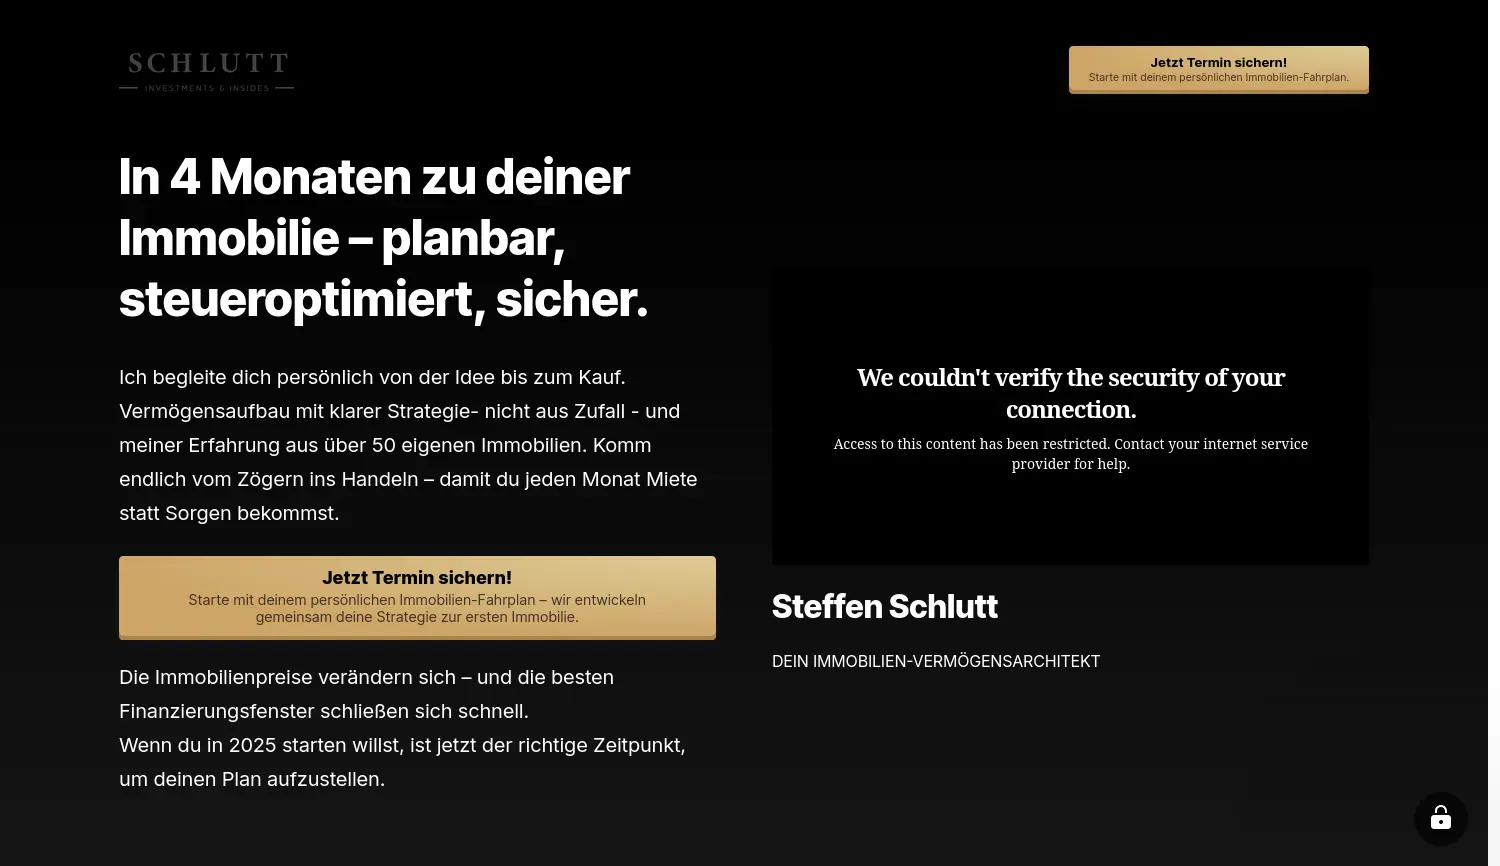Viewport: 1500px width, 866px height.
Task: Click 'Wenn du in 2025 starten willst' sentence
Action: tap(402, 745)
